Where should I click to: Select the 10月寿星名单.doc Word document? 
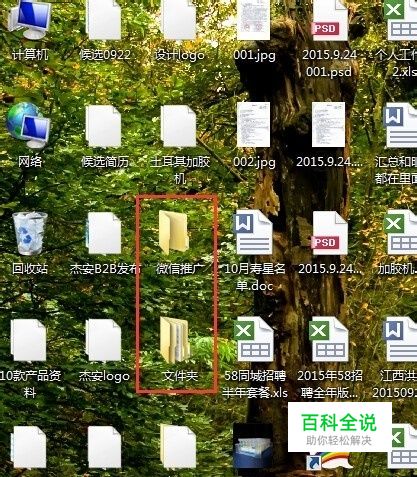(x=253, y=233)
